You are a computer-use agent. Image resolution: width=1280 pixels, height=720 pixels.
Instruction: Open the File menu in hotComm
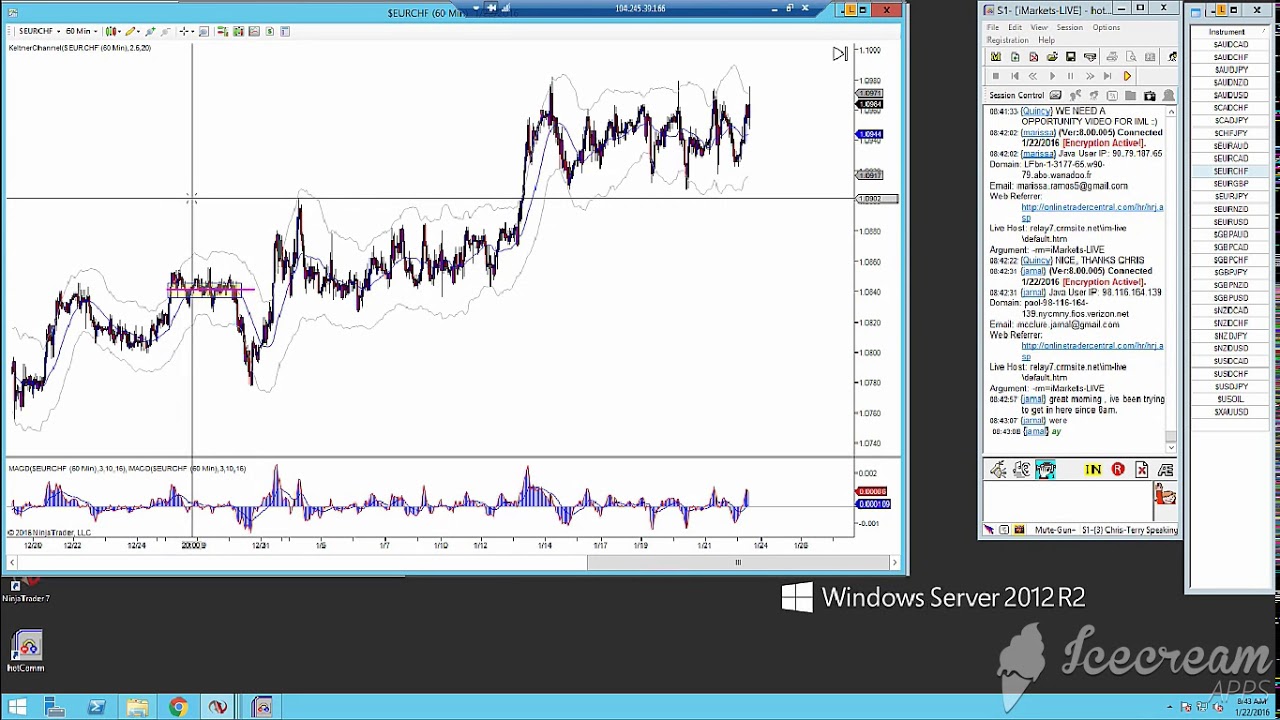click(993, 27)
